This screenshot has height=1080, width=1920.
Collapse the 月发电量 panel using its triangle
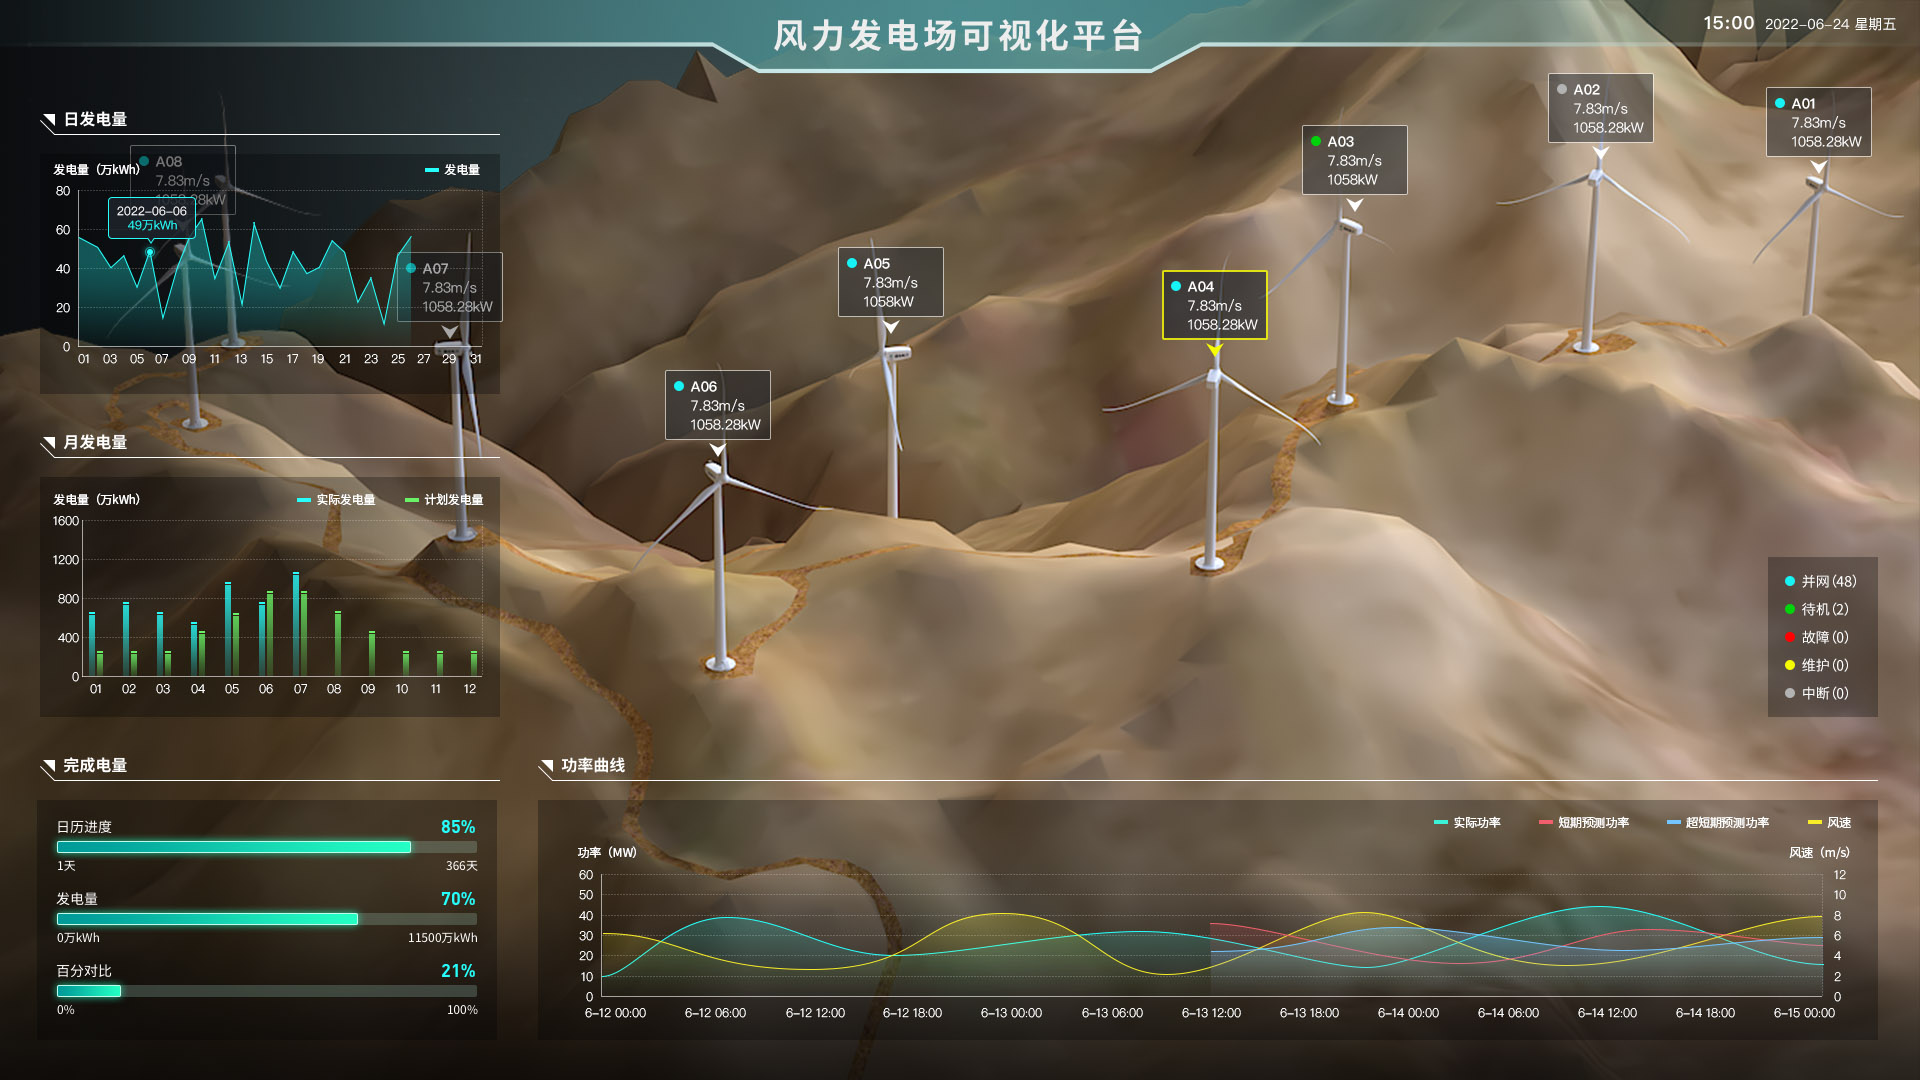click(x=47, y=440)
